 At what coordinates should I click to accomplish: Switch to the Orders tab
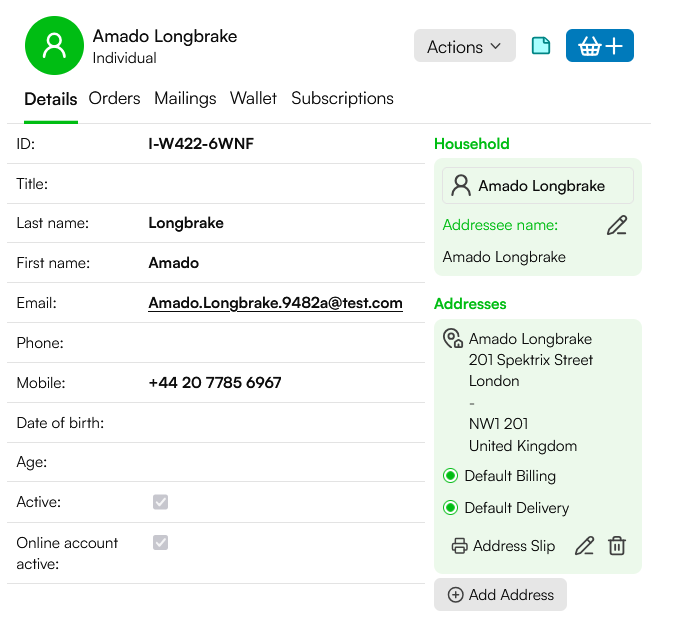click(x=114, y=98)
